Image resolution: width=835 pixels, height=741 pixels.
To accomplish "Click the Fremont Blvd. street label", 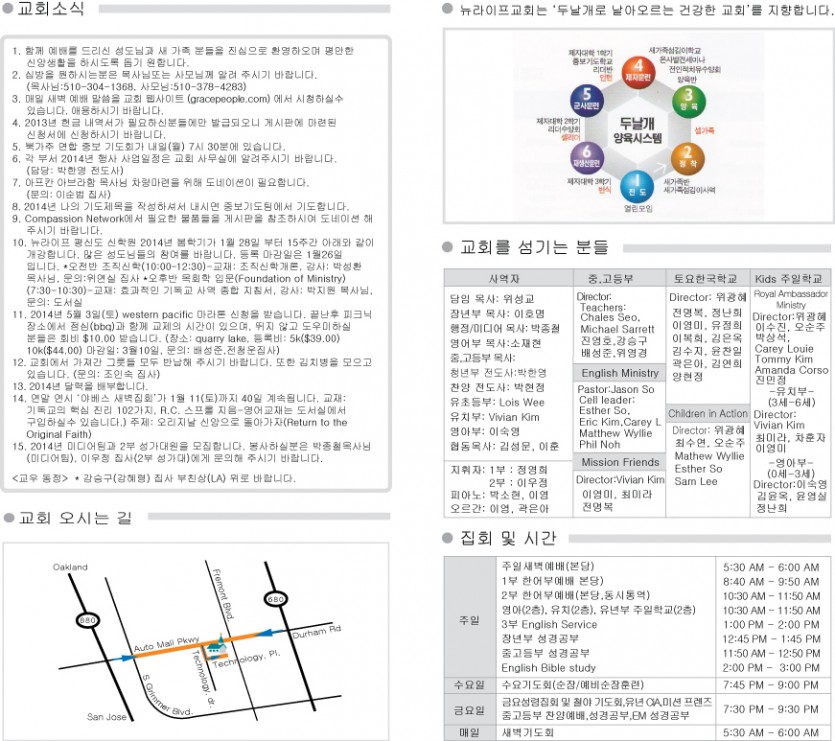I will [x=223, y=595].
